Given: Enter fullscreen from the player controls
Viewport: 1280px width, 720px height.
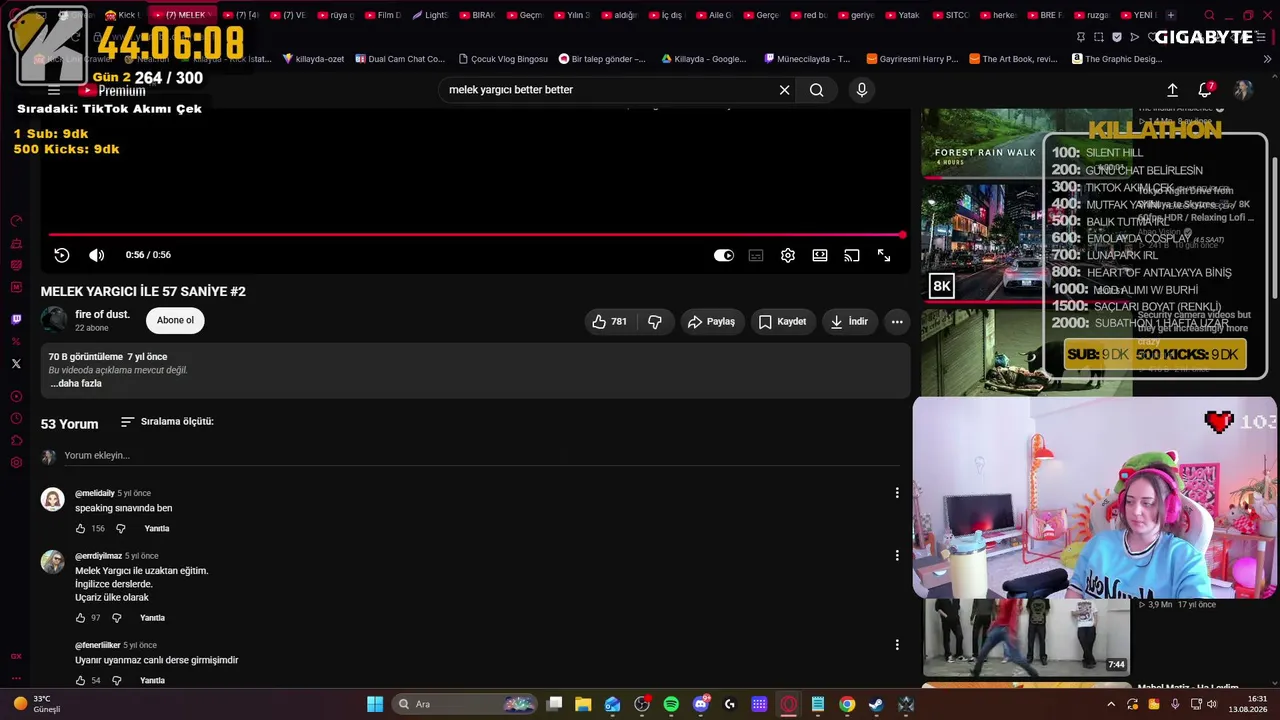Looking at the screenshot, I should 884,255.
